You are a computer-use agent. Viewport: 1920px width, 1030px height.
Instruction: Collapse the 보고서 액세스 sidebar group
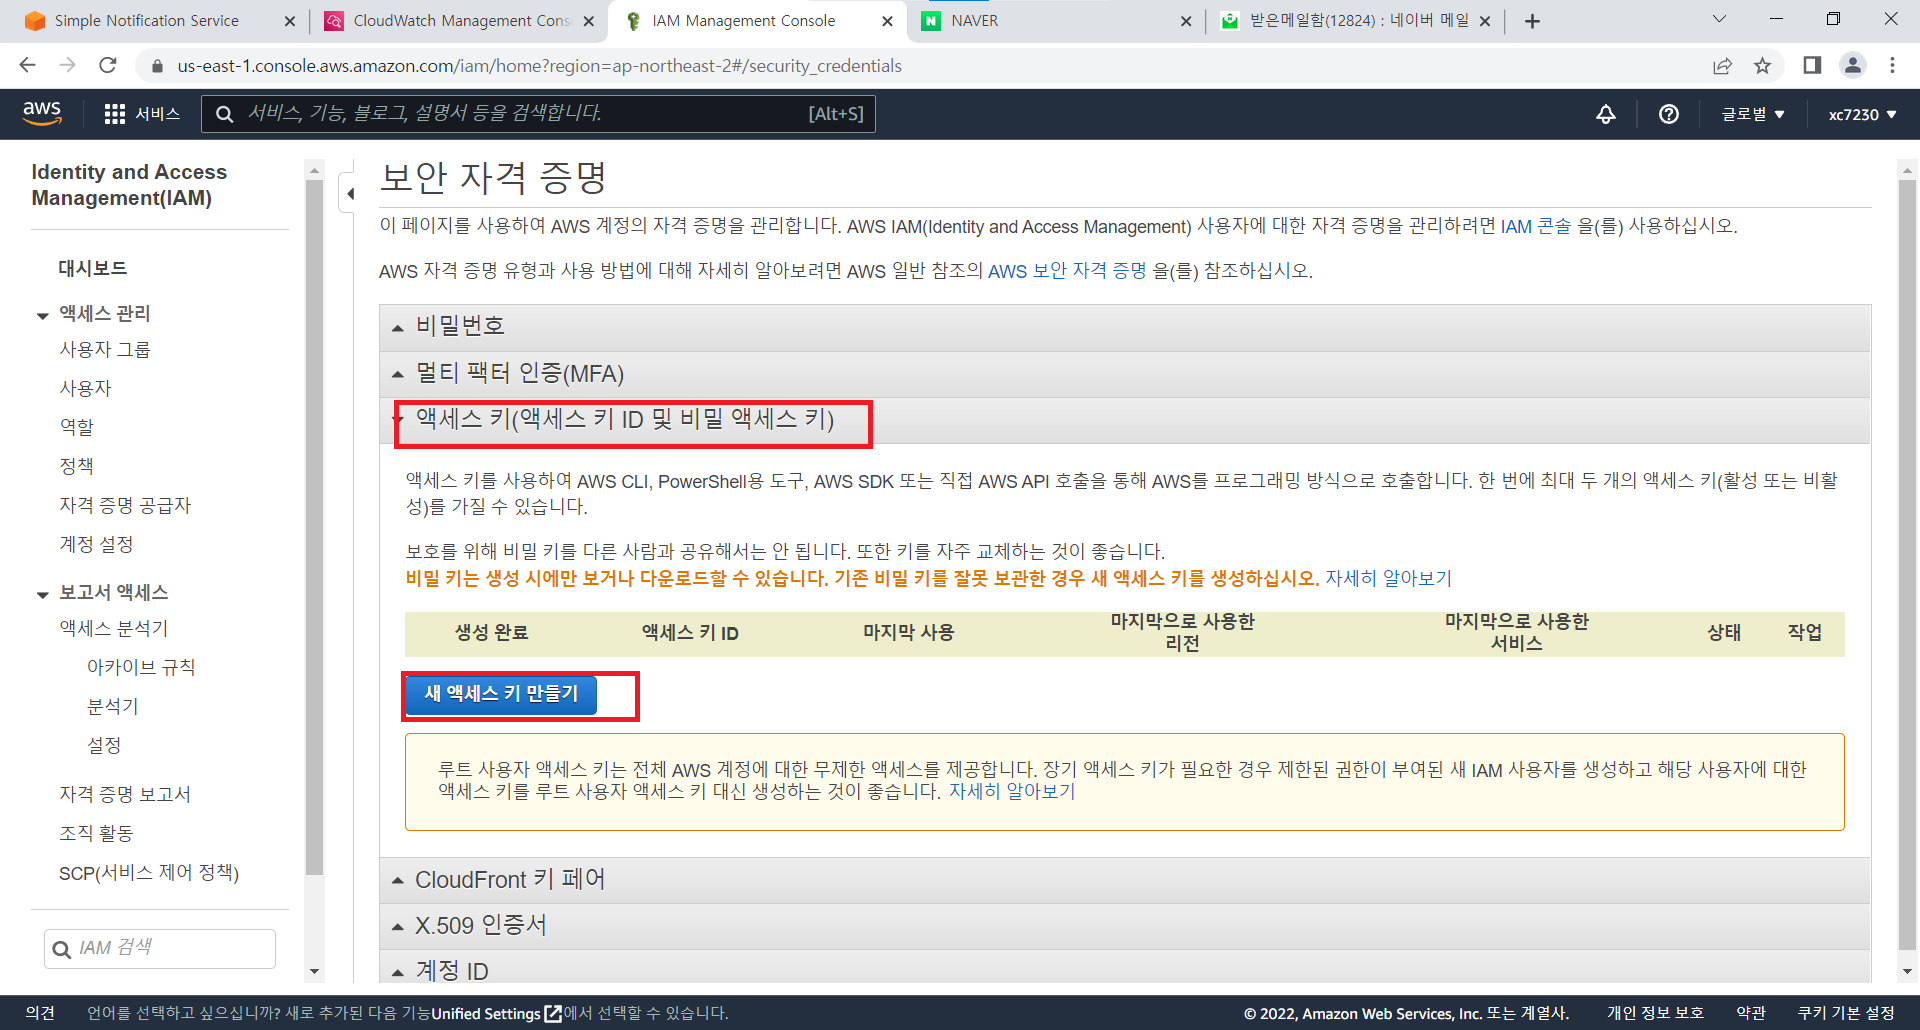[42, 594]
